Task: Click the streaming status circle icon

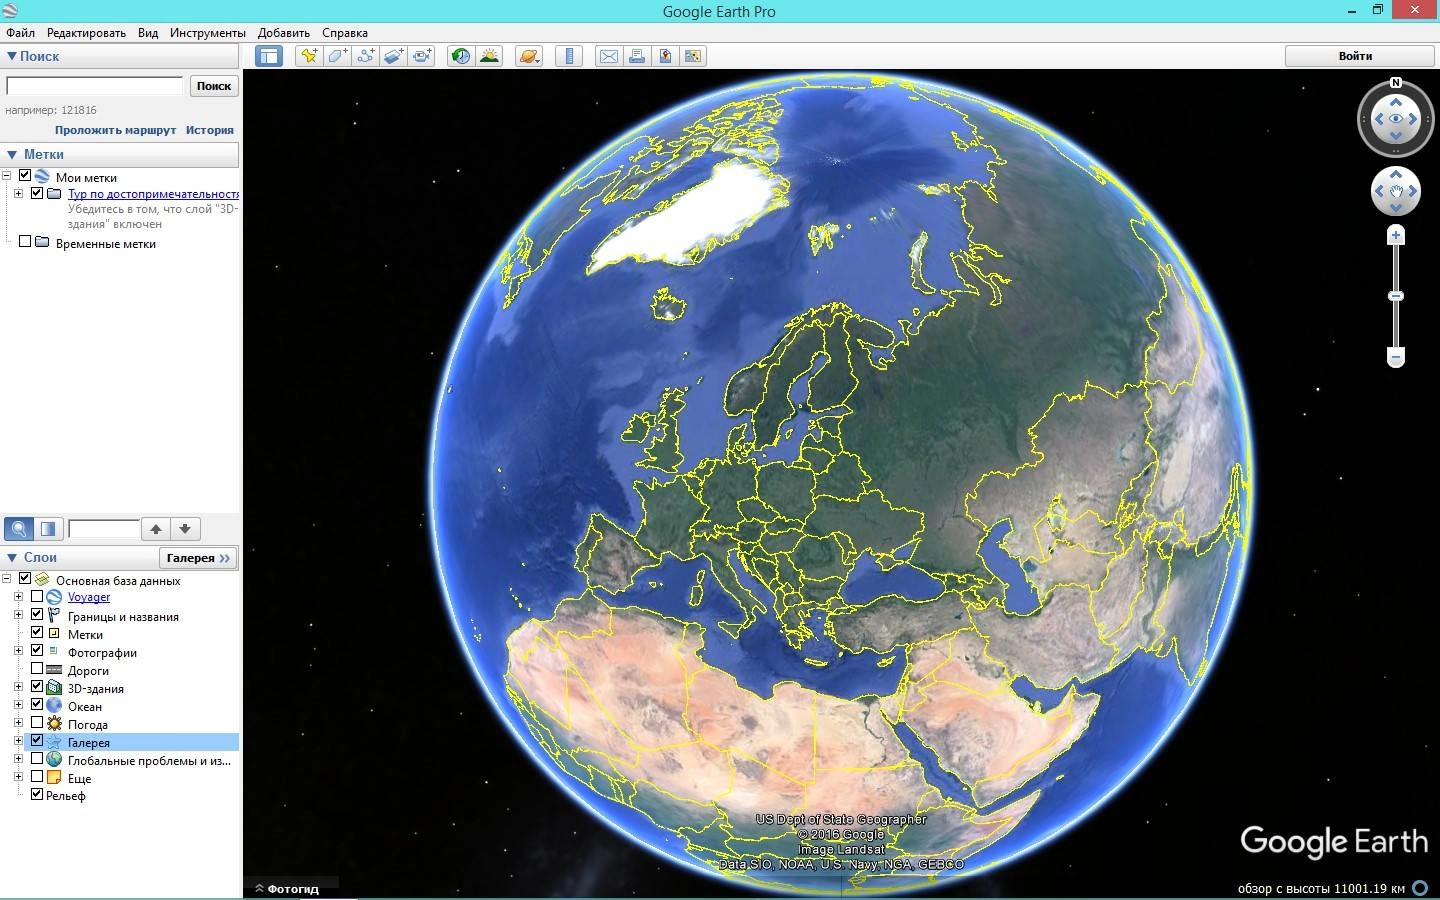Action: tap(1419, 888)
